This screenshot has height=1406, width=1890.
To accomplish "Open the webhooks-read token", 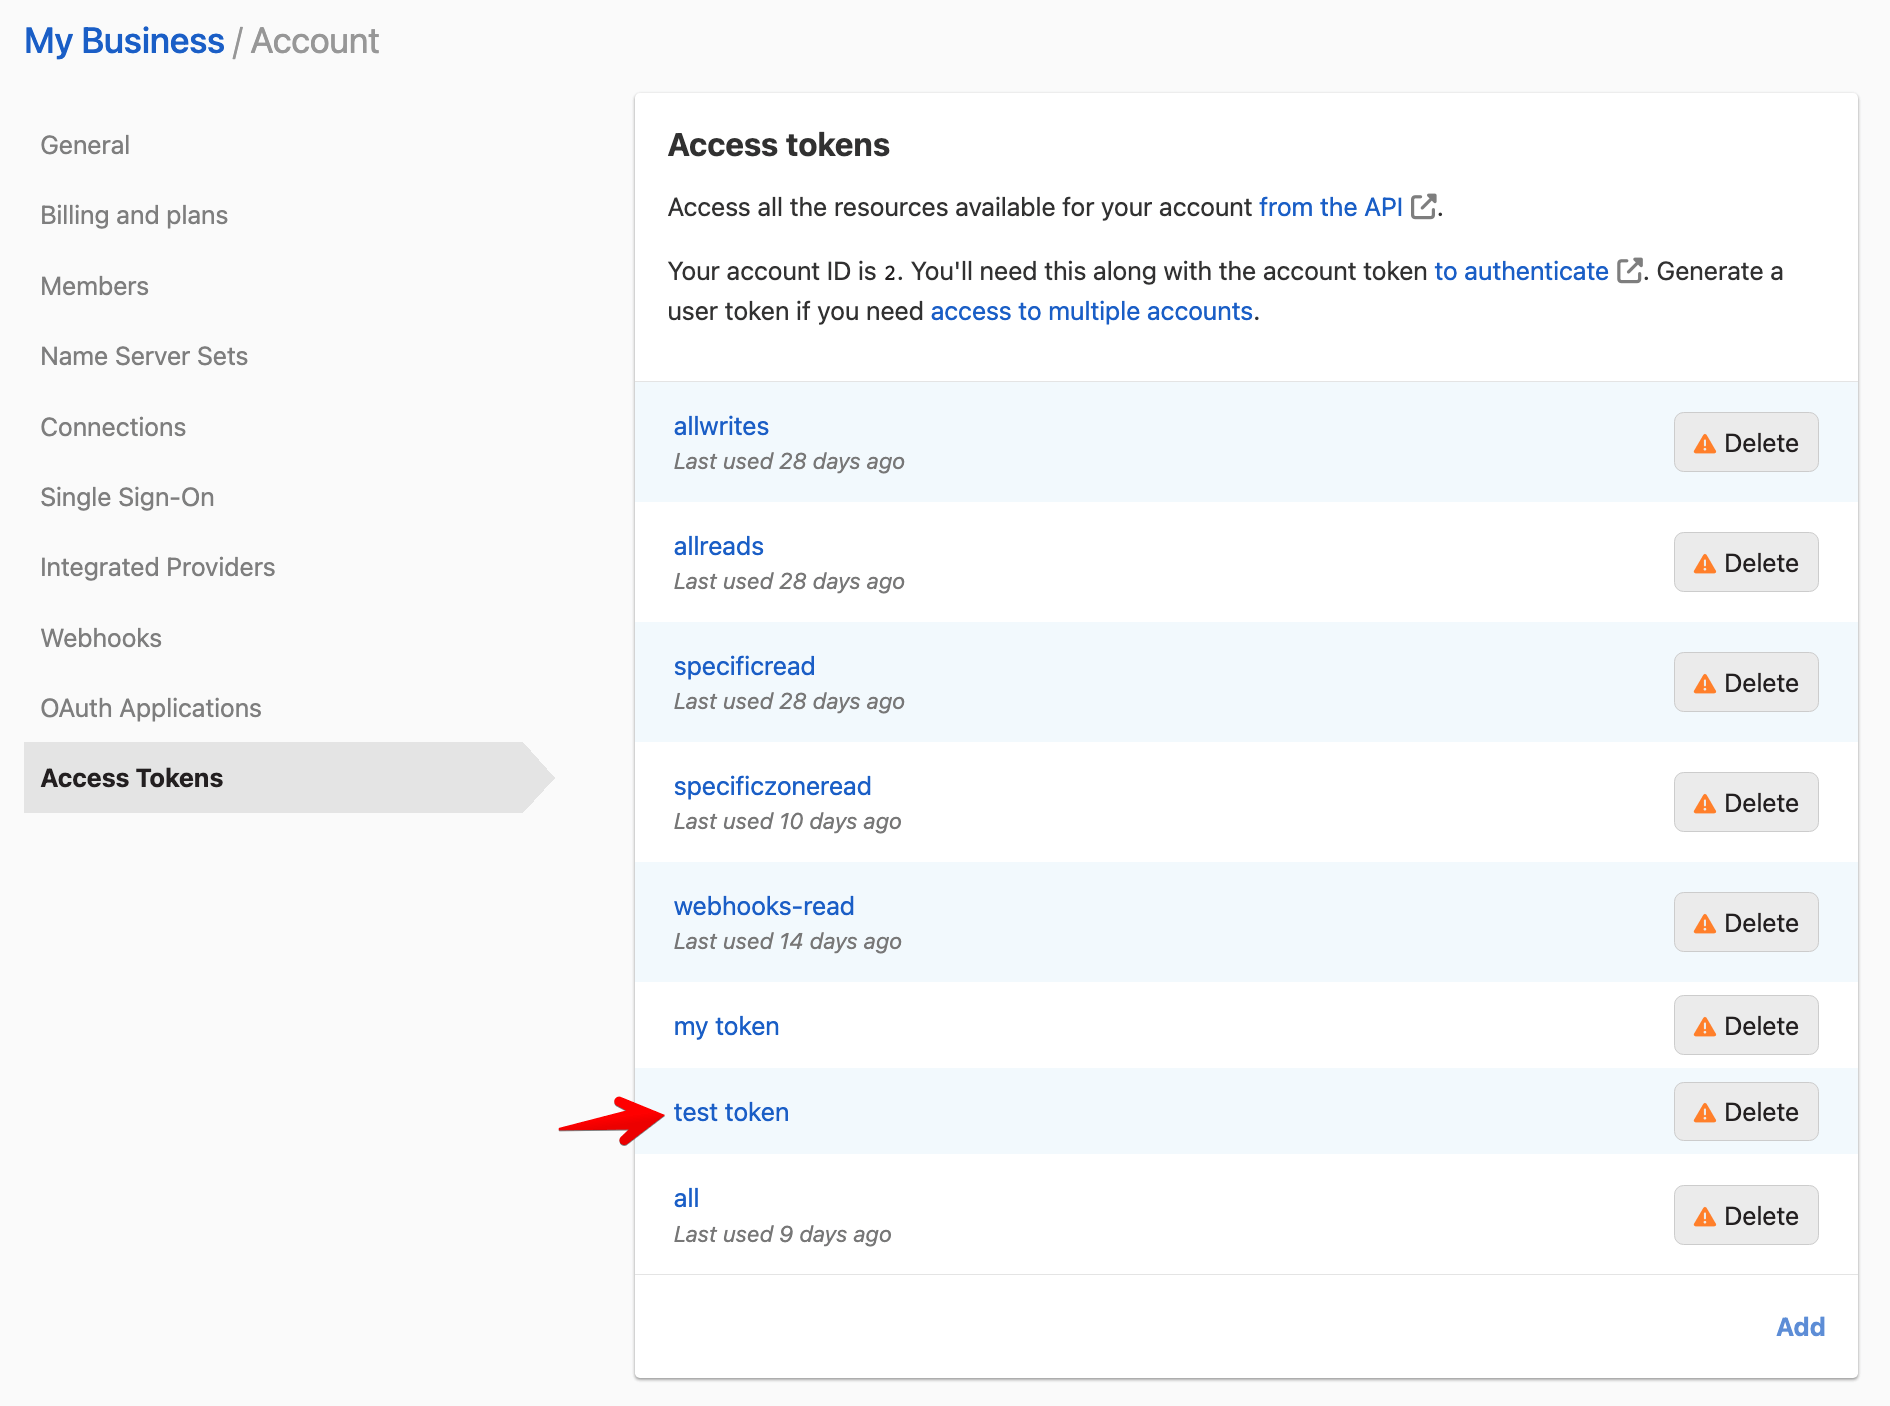I will coord(764,906).
